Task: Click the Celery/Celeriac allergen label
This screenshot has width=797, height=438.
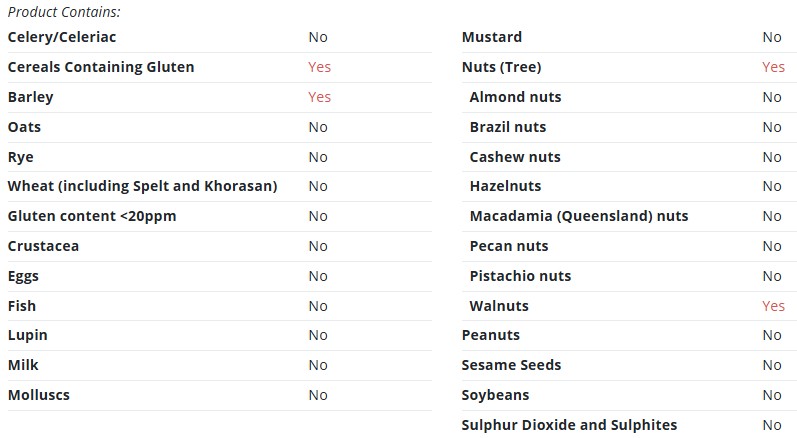Action: click(62, 37)
